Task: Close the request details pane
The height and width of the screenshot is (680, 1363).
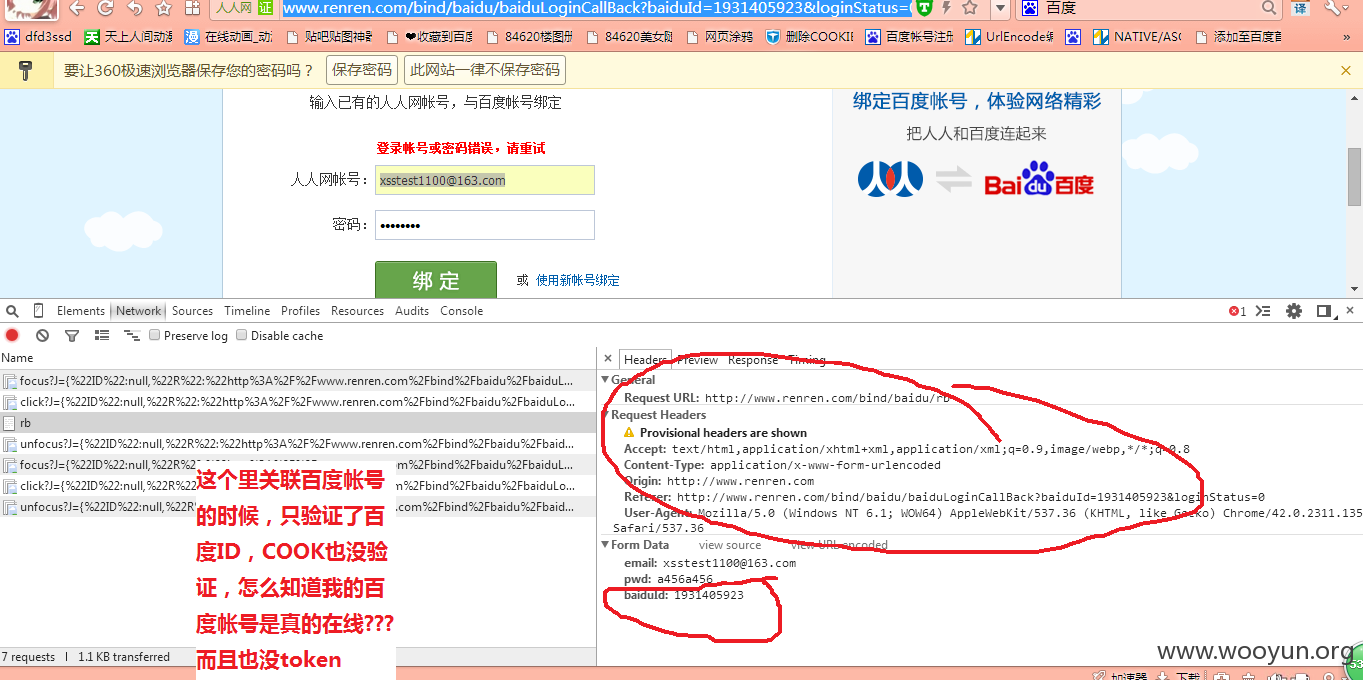Action: click(608, 359)
